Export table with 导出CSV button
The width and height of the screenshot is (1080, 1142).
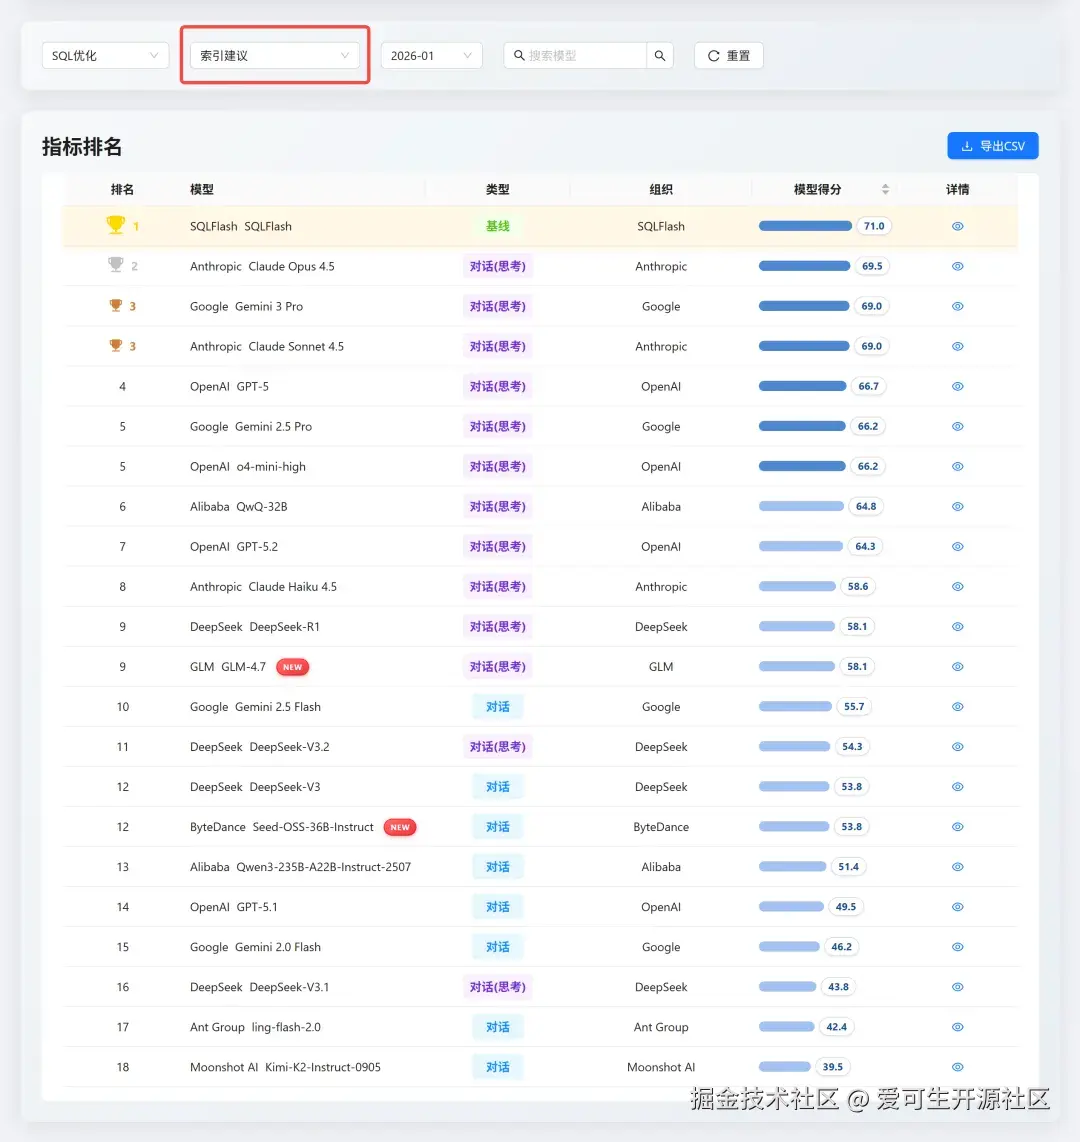coord(993,146)
